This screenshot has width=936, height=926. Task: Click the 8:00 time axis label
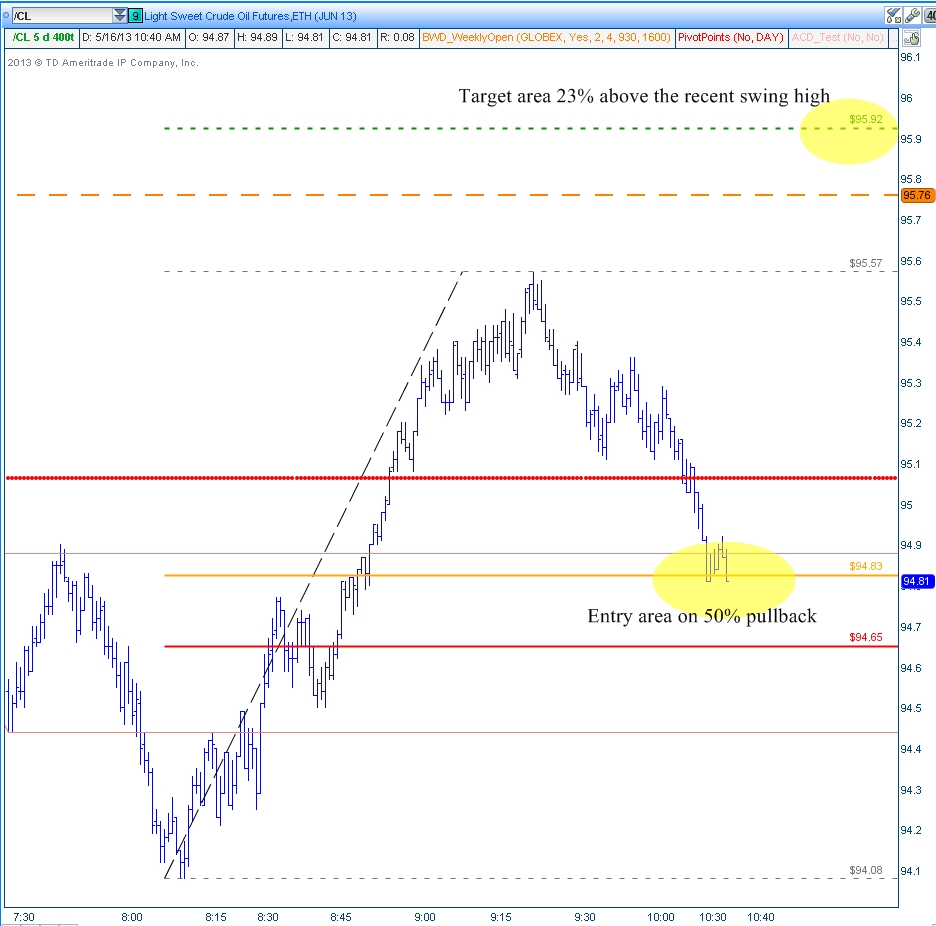(x=132, y=917)
